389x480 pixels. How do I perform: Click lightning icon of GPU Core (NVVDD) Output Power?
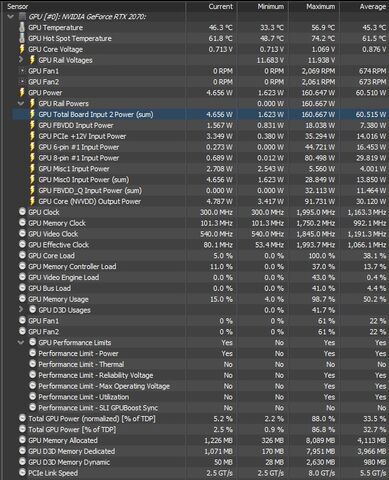[x=32, y=201]
